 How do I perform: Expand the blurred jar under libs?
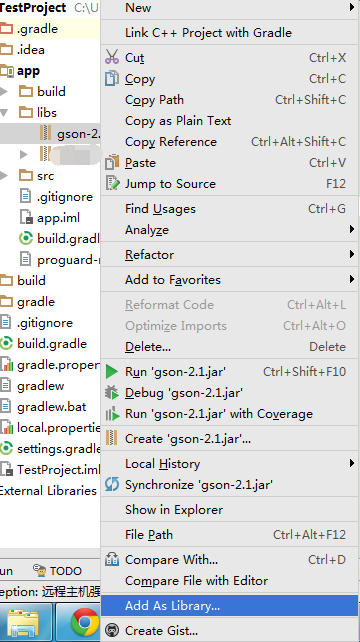24,154
